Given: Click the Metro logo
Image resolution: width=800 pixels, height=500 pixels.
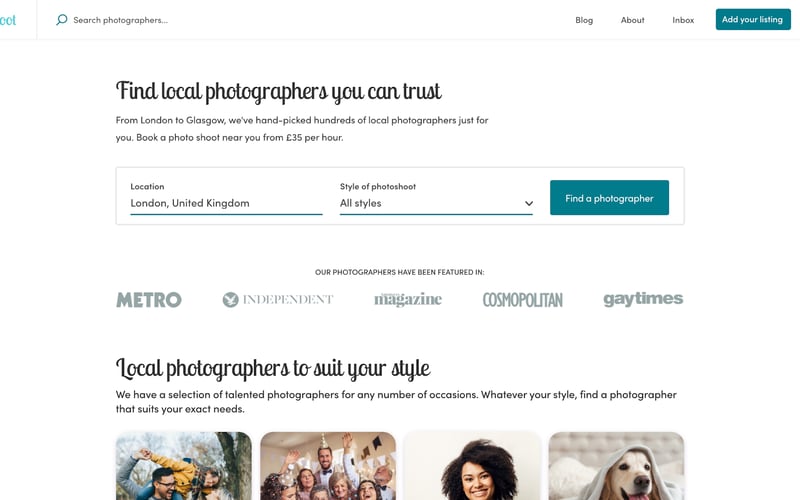Looking at the screenshot, I should (149, 299).
